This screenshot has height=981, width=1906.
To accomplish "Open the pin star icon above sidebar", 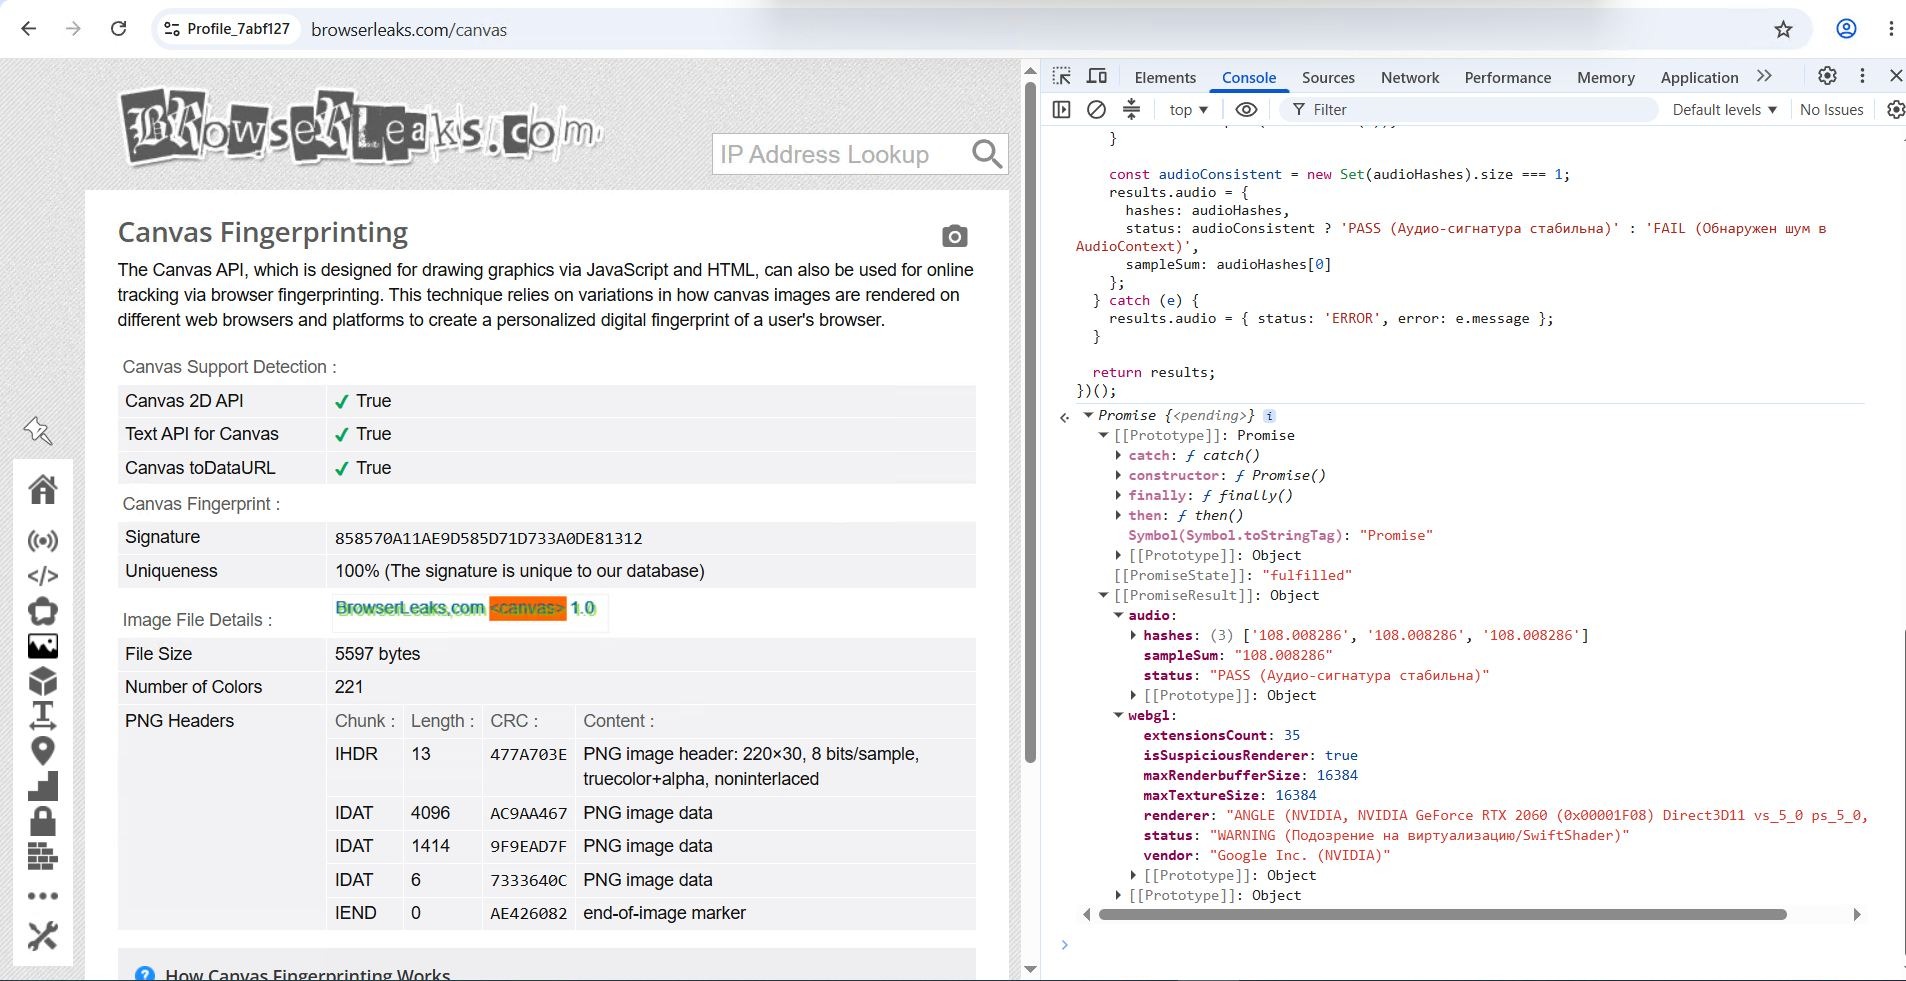I will 38,430.
